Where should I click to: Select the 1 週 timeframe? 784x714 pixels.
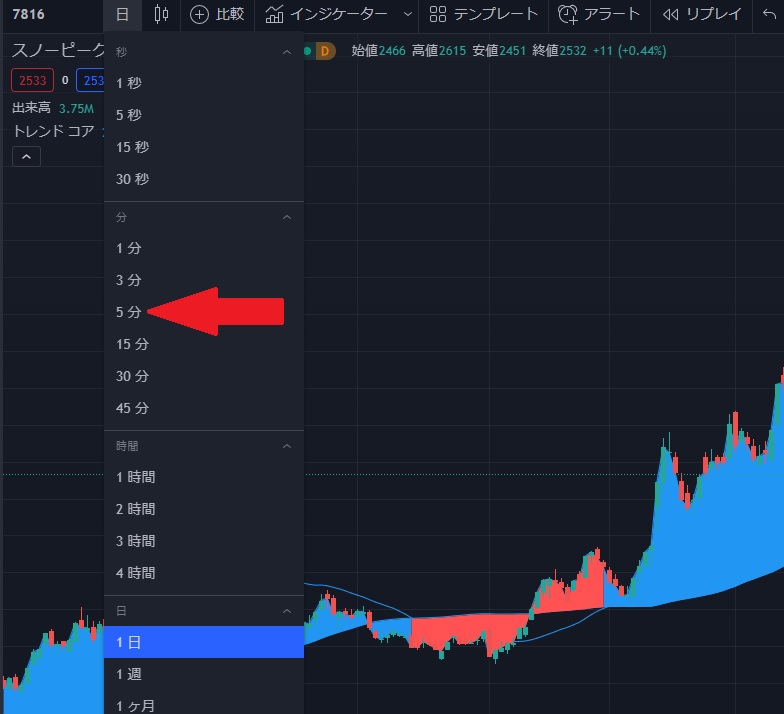click(x=204, y=674)
